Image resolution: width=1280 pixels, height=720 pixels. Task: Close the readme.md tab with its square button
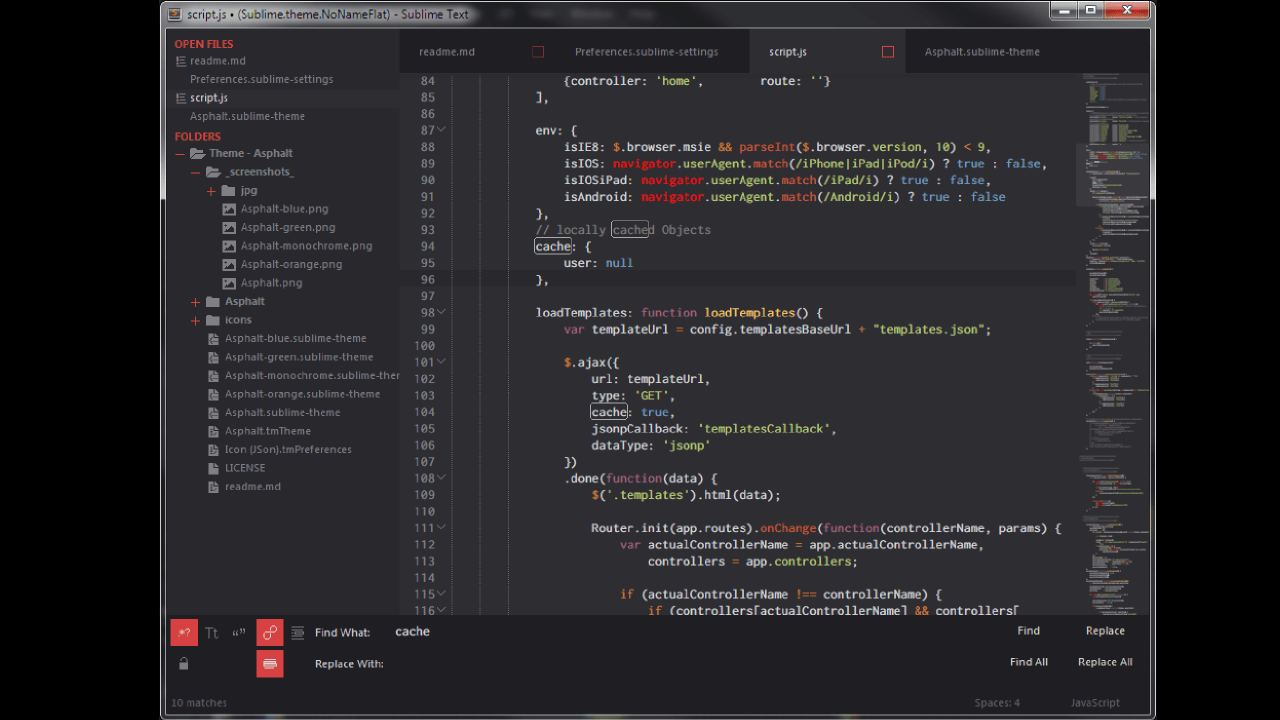pos(538,52)
